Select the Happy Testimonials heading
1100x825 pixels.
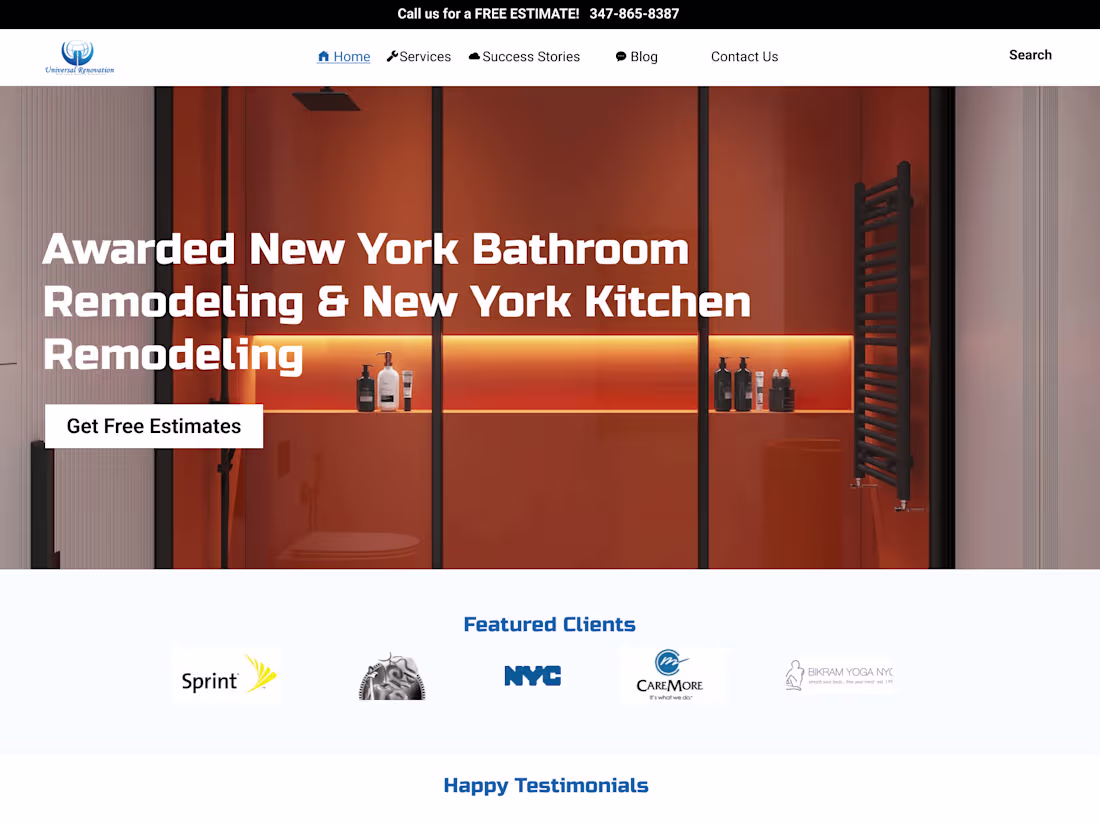click(546, 785)
